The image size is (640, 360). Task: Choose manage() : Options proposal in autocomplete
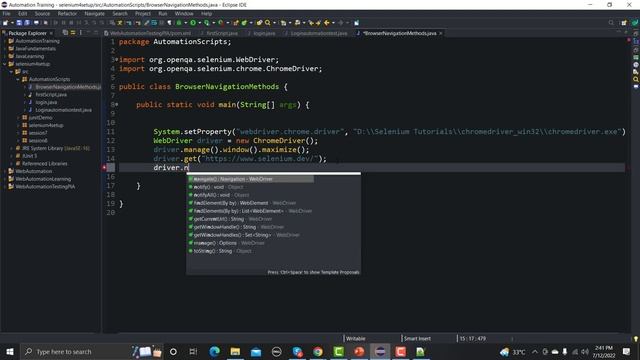click(226, 243)
